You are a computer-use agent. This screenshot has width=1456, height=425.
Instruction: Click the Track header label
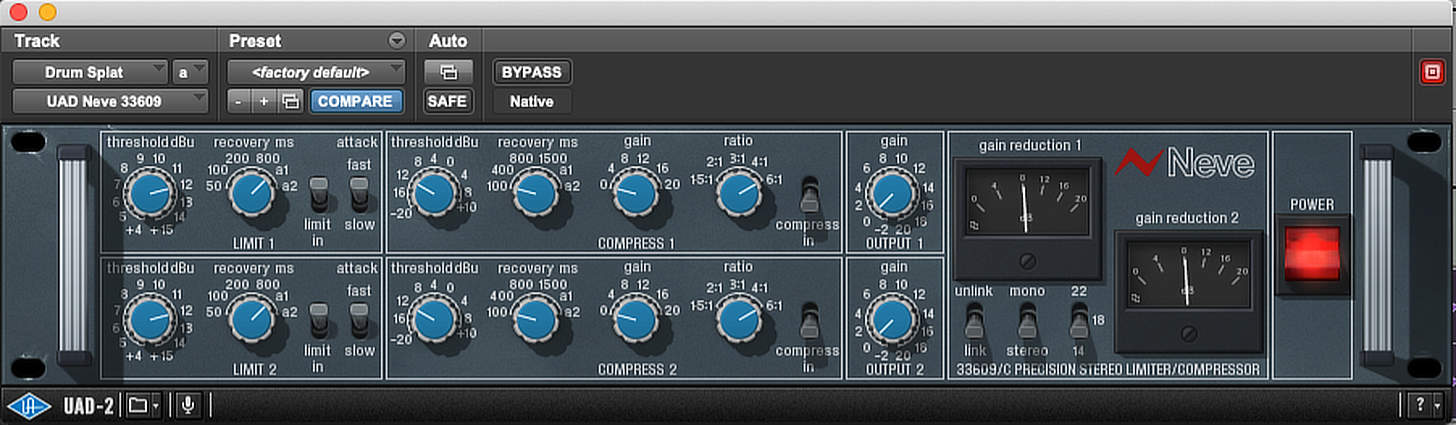coord(37,41)
